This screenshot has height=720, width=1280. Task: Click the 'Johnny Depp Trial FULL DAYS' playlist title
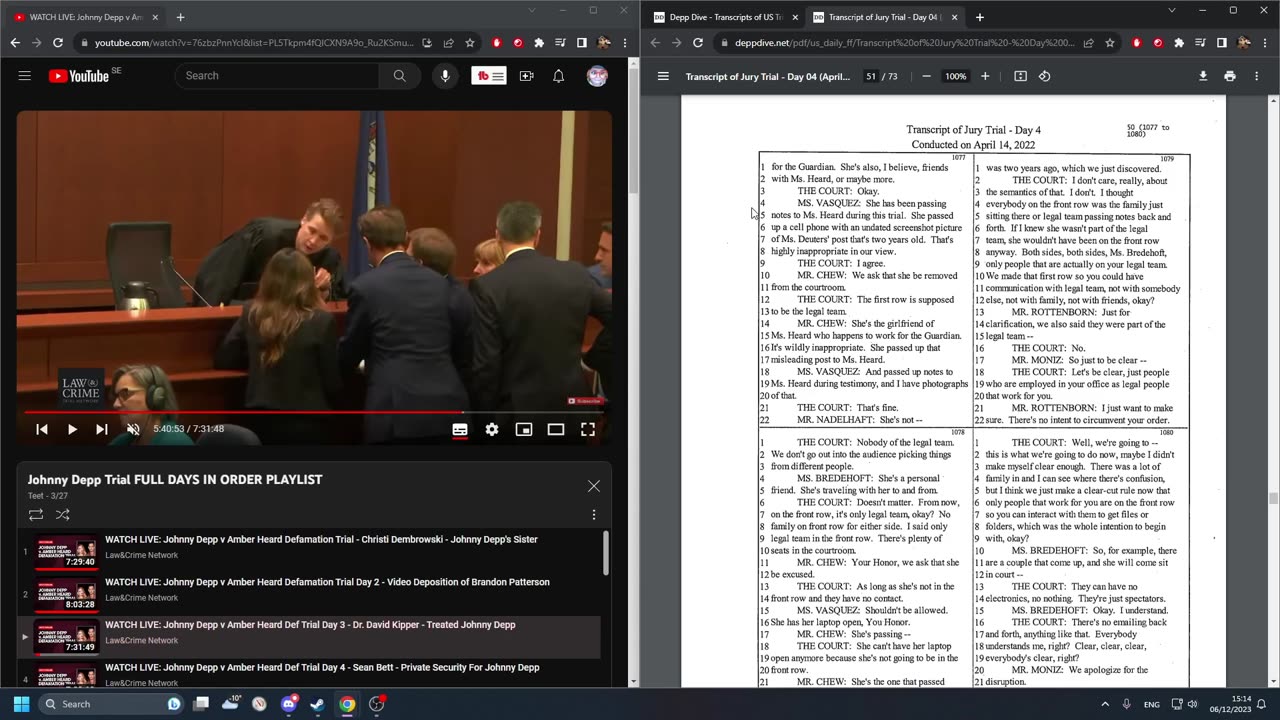click(x=175, y=480)
